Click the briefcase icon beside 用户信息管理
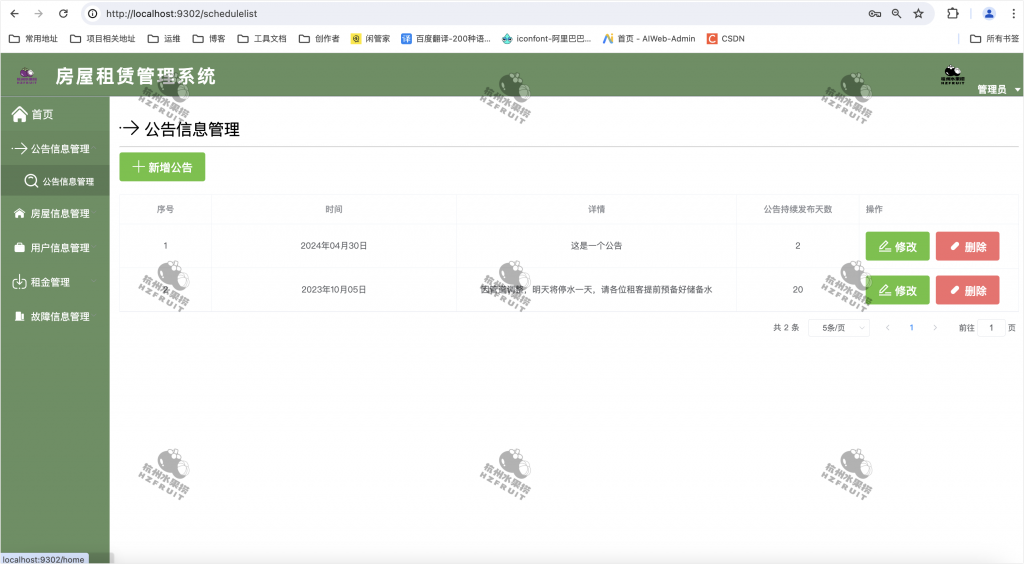This screenshot has height=564, width=1024. [20, 247]
